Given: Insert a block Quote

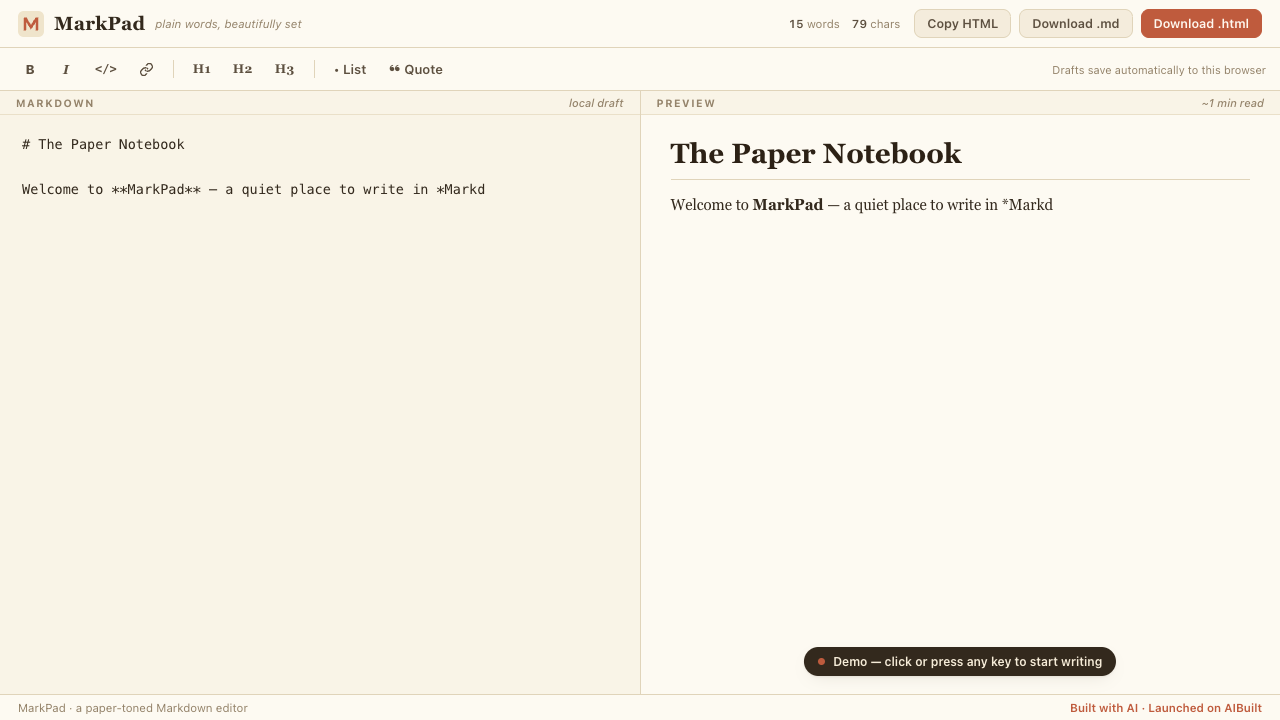Looking at the screenshot, I should tap(416, 69).
